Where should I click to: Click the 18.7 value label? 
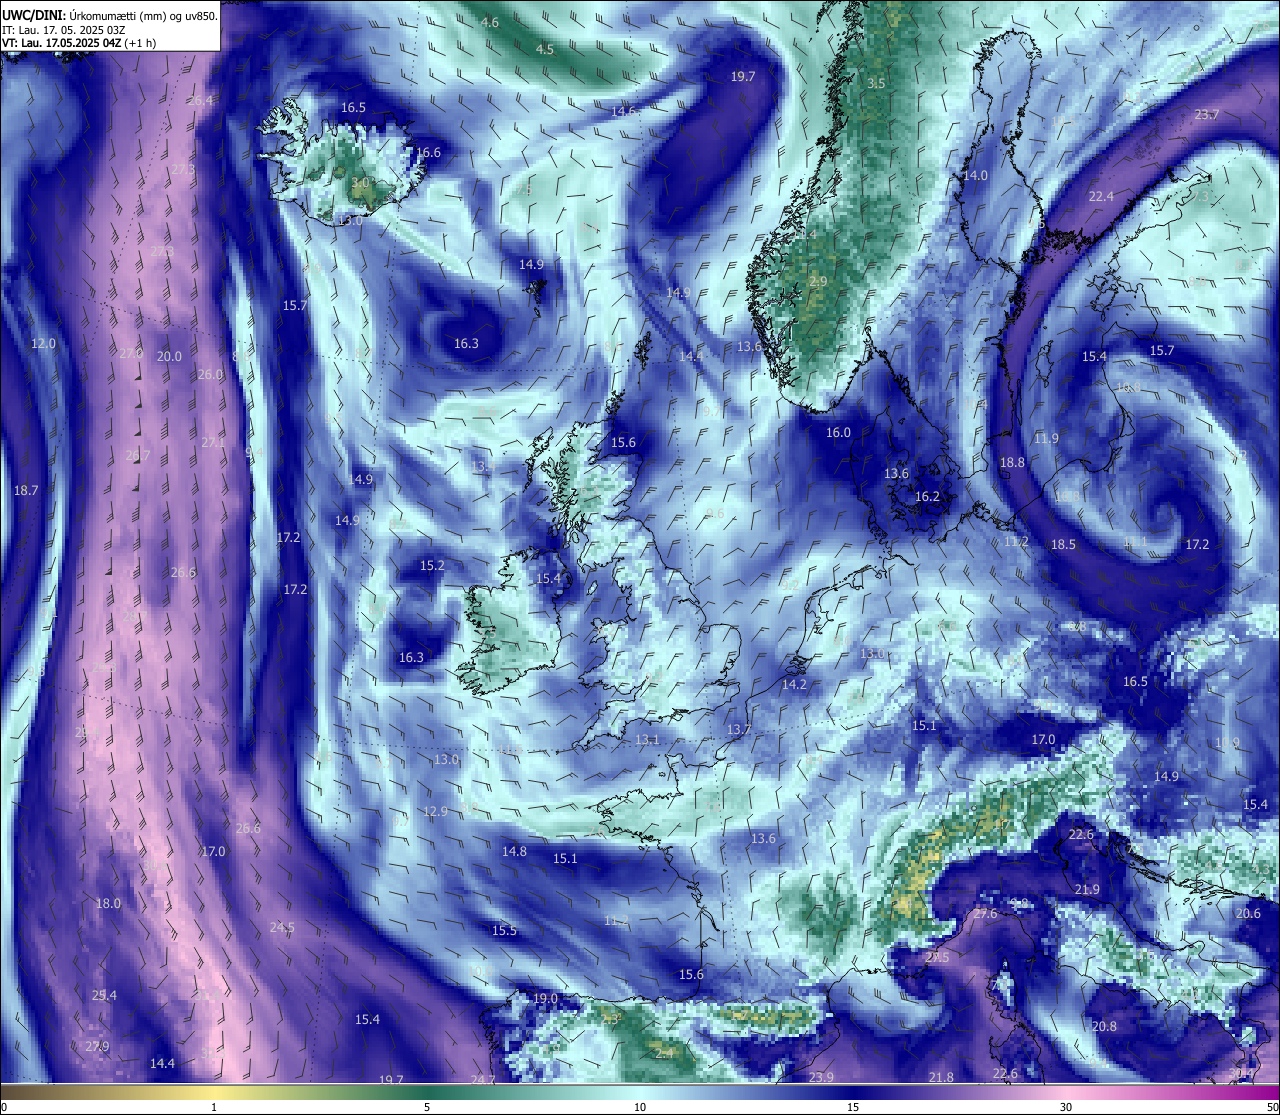click(26, 490)
